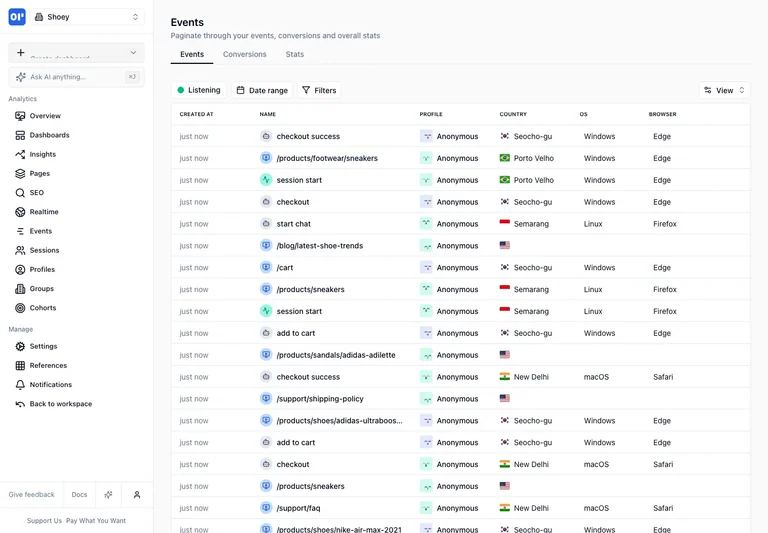Go to Insights page

(x=43, y=154)
